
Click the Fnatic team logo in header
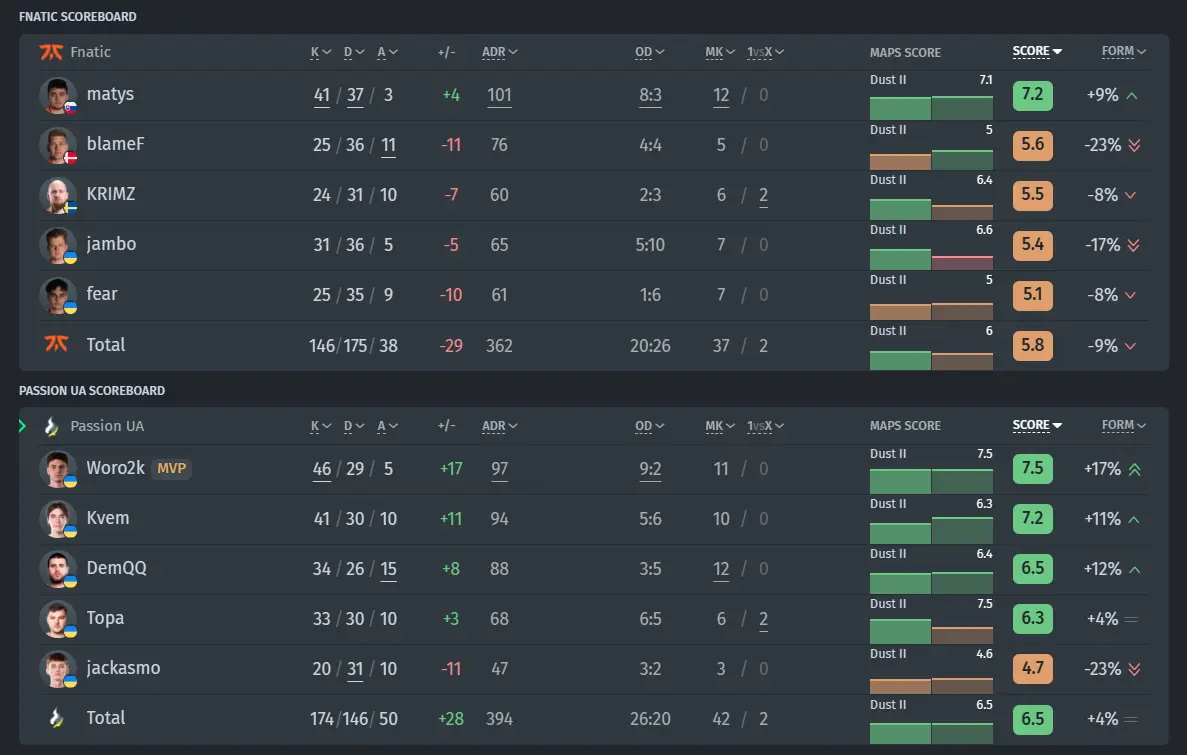pyautogui.click(x=51, y=52)
